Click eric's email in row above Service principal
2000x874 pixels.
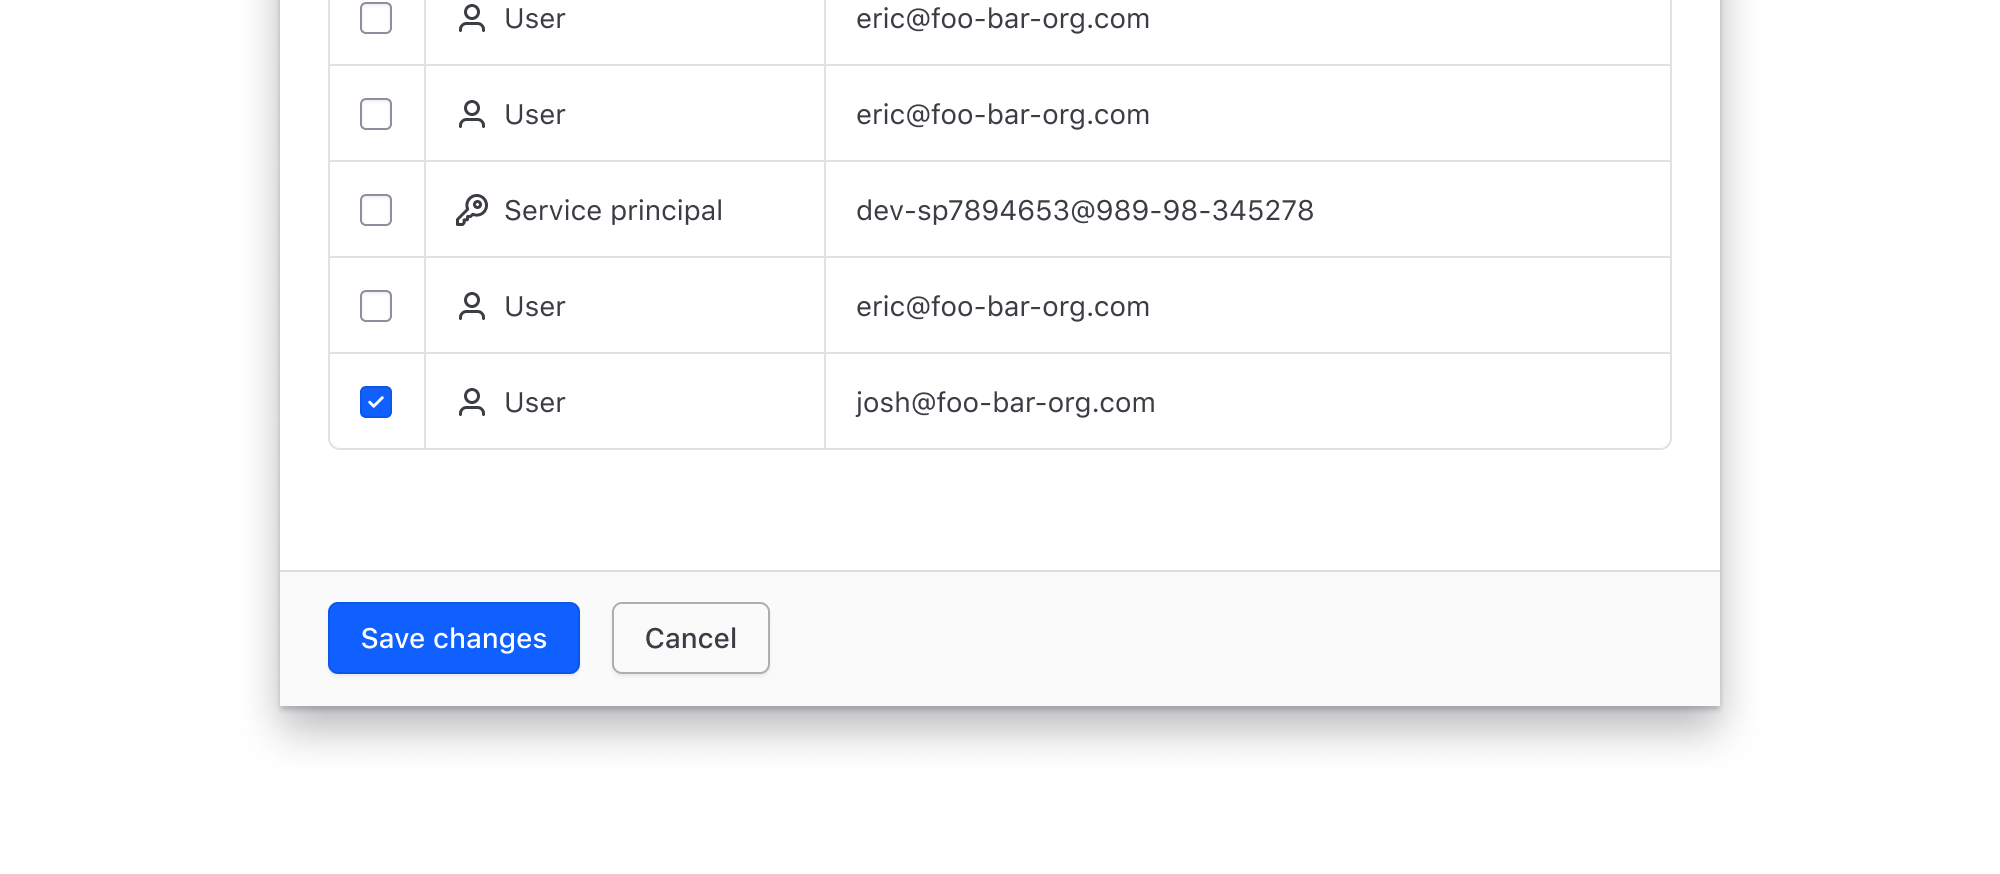(x=1002, y=114)
